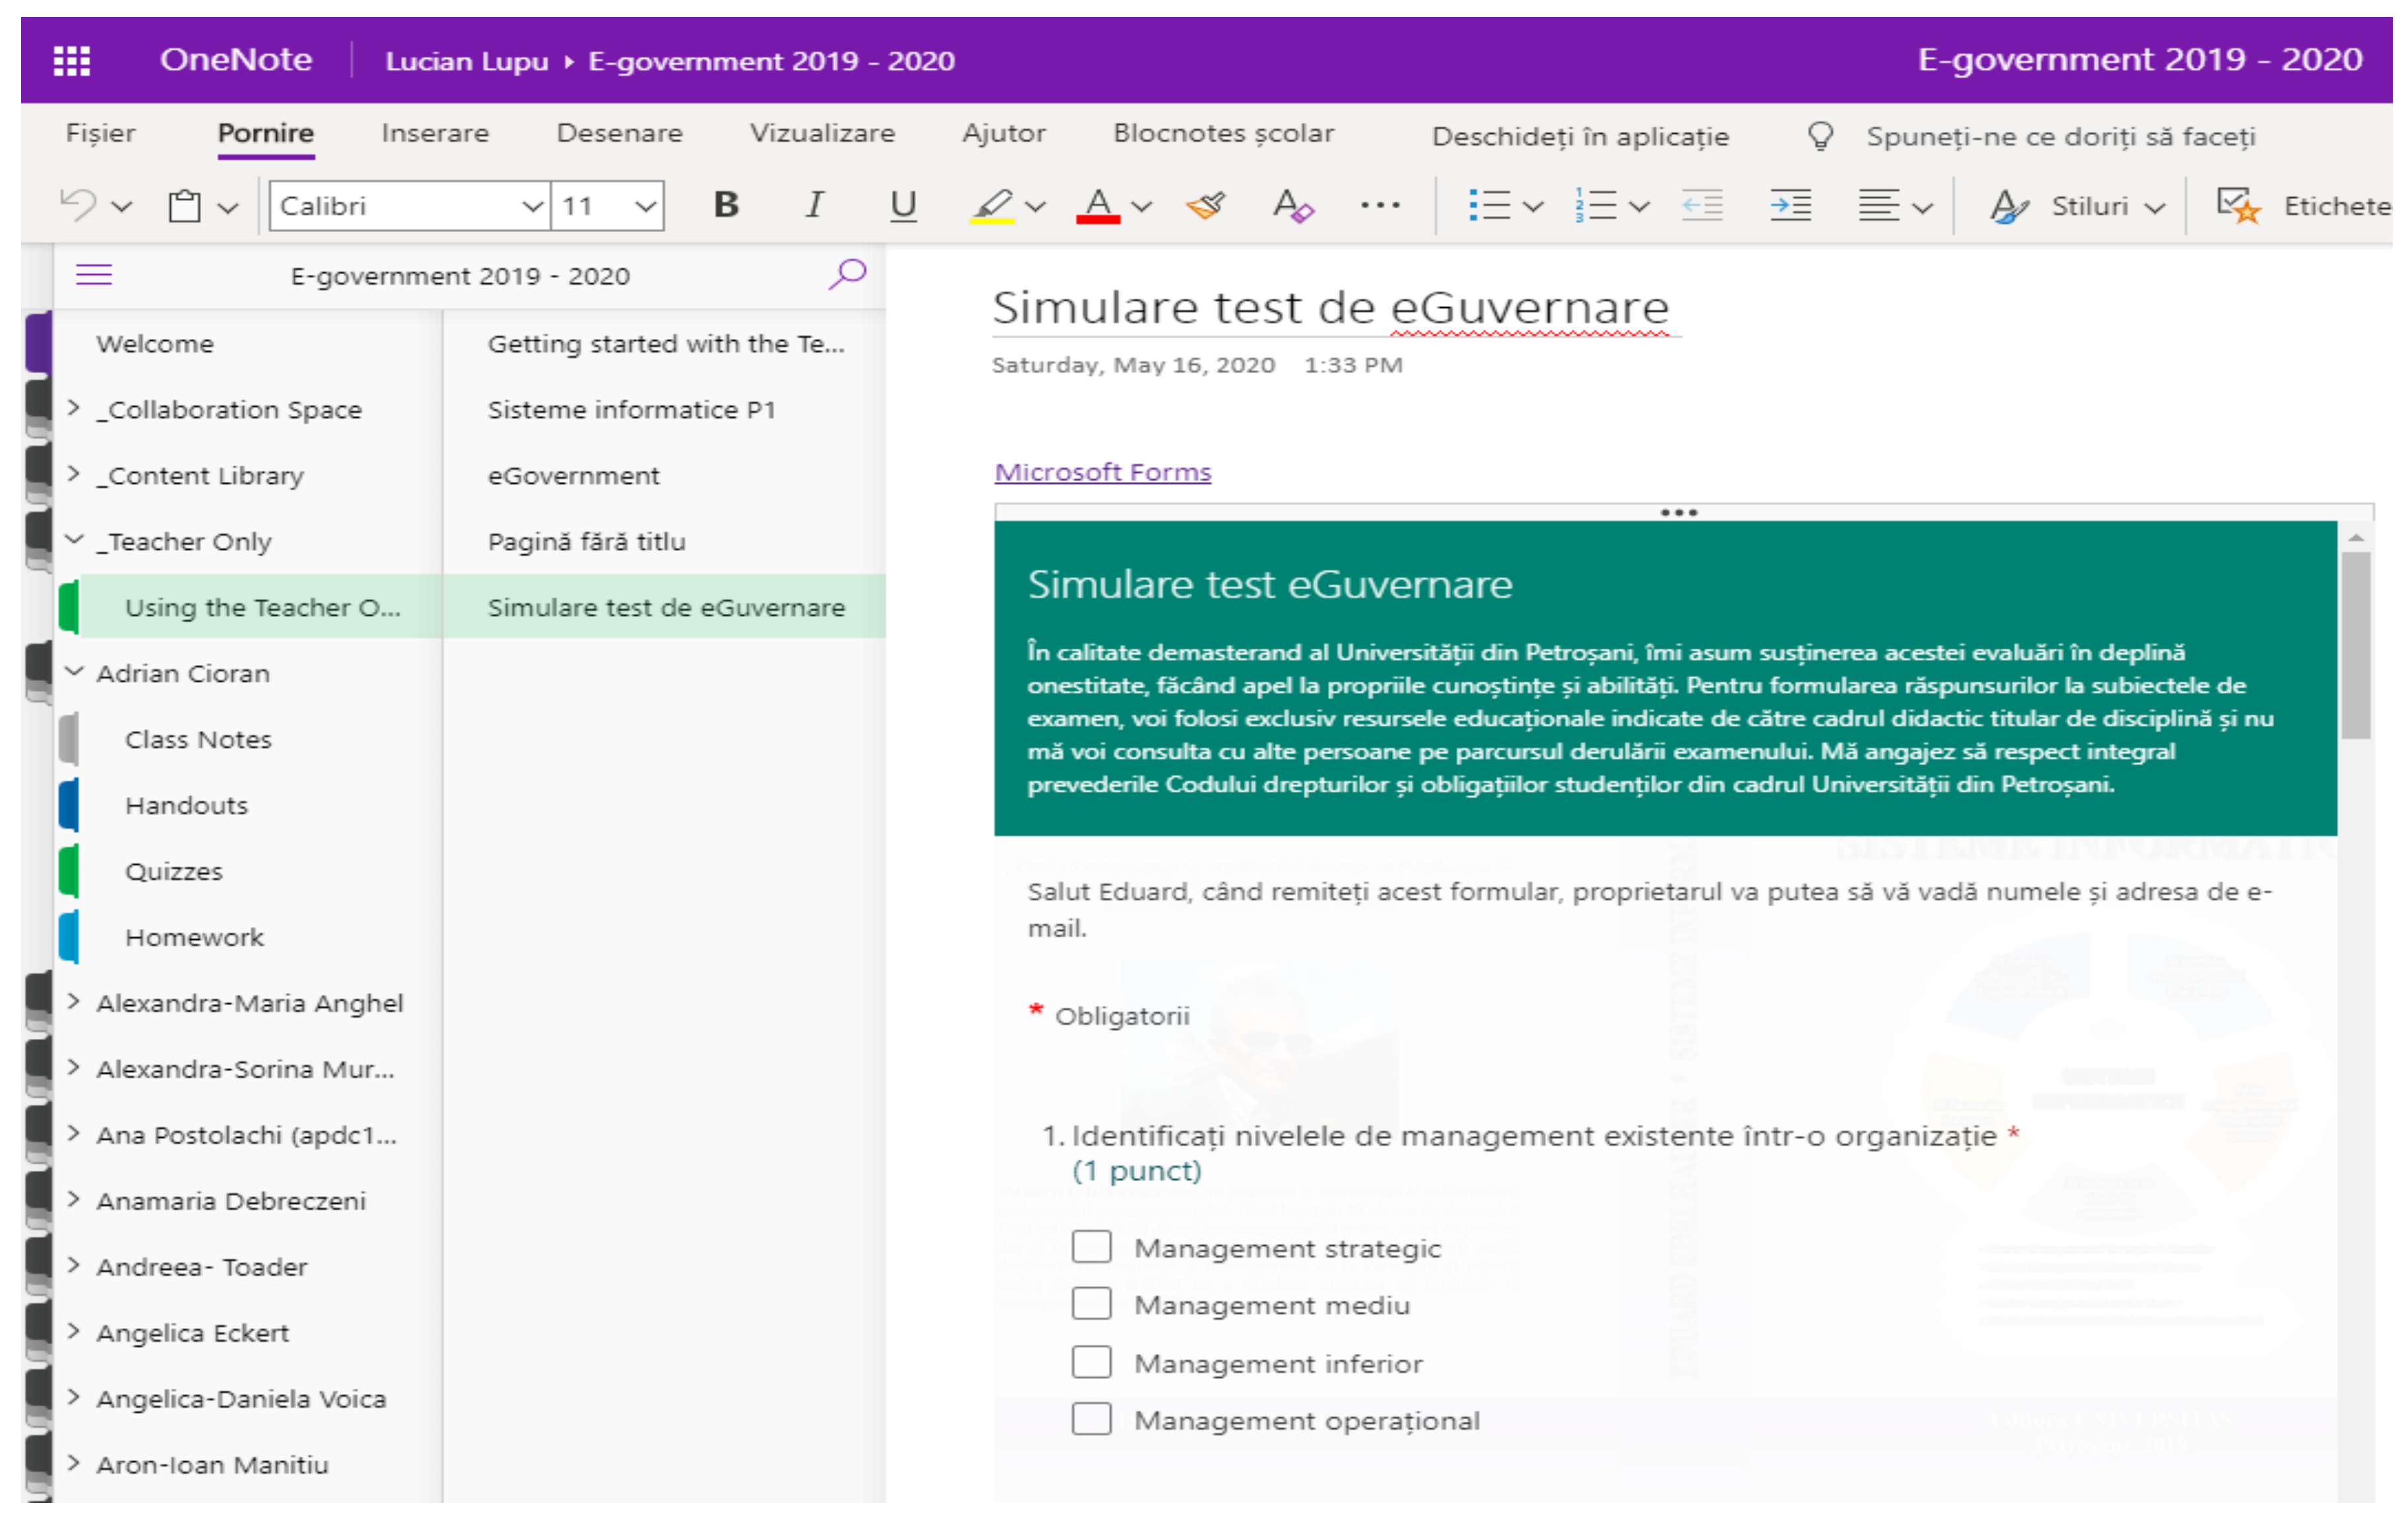Image resolution: width=2408 pixels, height=1524 pixels.
Task: Click the E-government 2019 - 2020 breadcrumb
Action: (771, 61)
